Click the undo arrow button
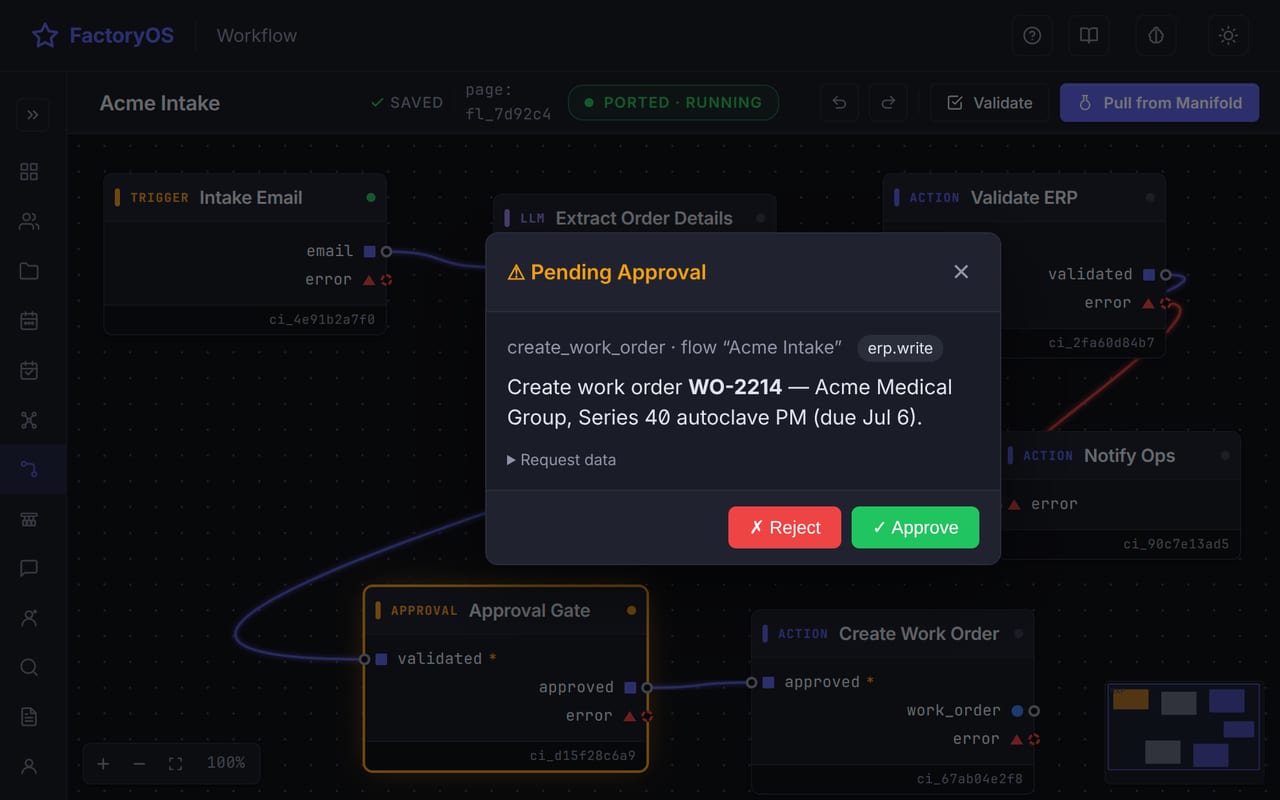 pos(840,103)
